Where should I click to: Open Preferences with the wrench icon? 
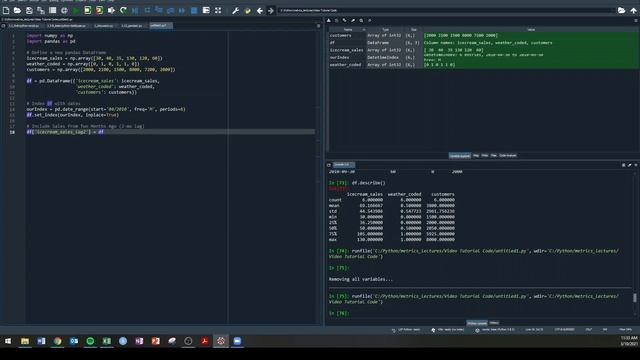click(x=236, y=11)
